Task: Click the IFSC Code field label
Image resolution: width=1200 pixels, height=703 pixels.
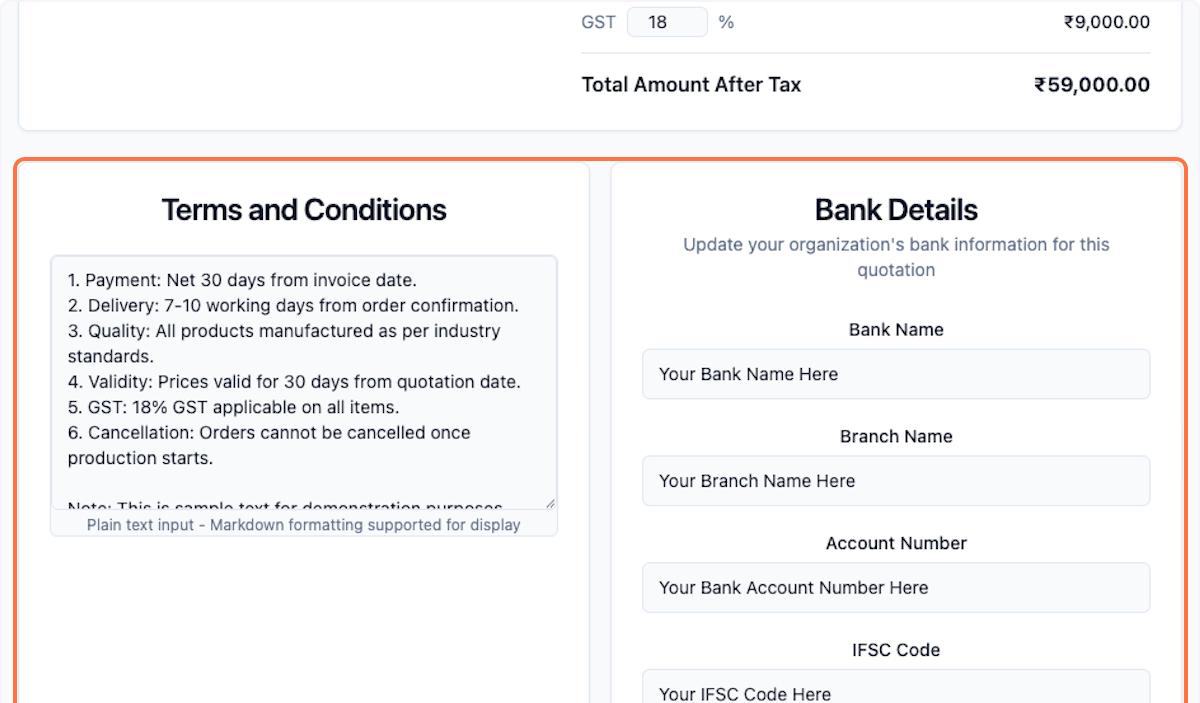Action: coord(896,649)
